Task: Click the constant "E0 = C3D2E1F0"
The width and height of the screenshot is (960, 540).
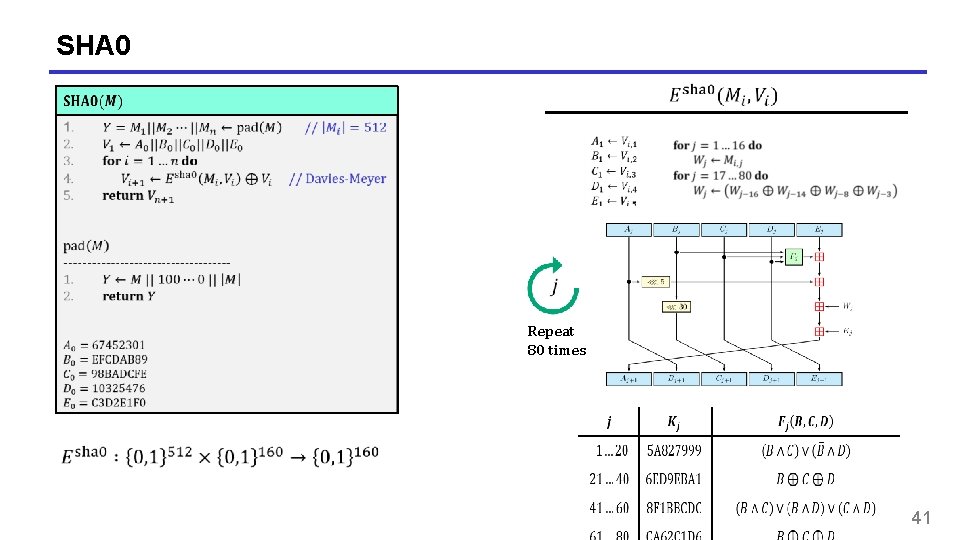Action: click(x=104, y=403)
